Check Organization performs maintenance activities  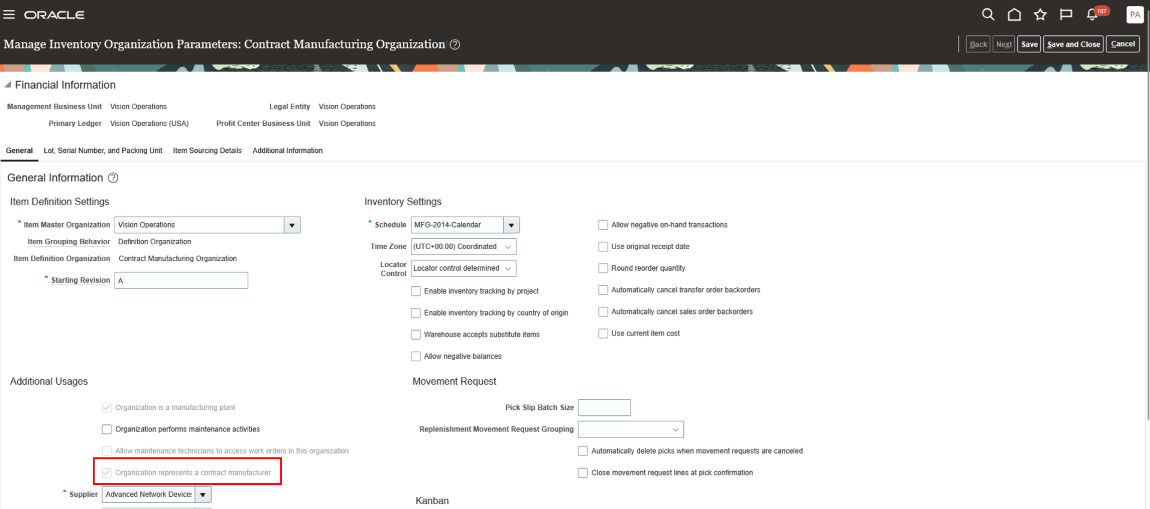click(x=107, y=429)
